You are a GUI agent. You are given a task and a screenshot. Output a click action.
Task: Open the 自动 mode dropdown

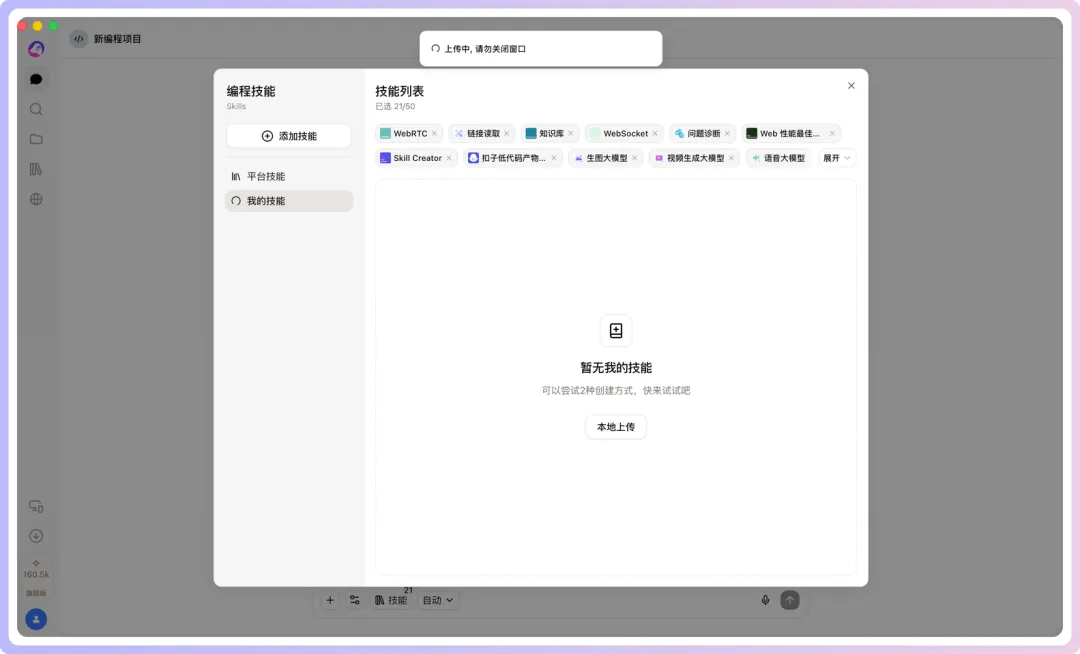(x=438, y=600)
